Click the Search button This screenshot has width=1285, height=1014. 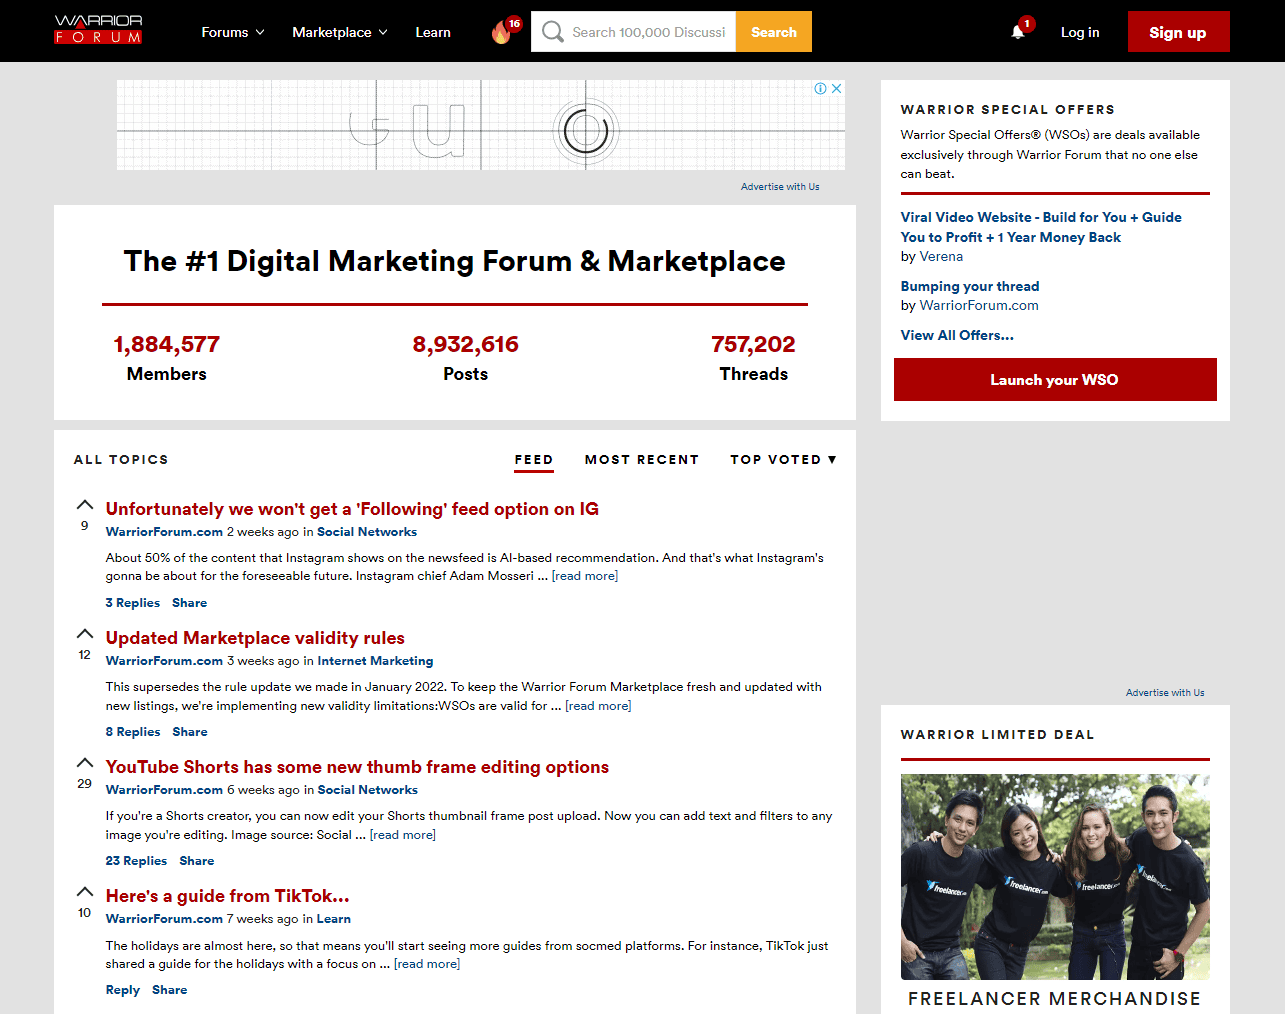[774, 32]
